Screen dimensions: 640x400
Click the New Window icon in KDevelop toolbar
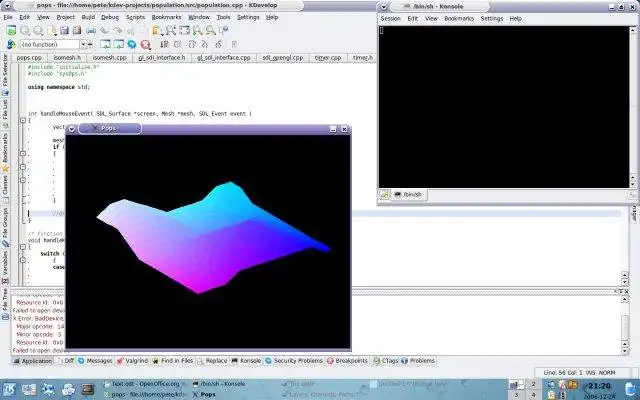pos(11,30)
